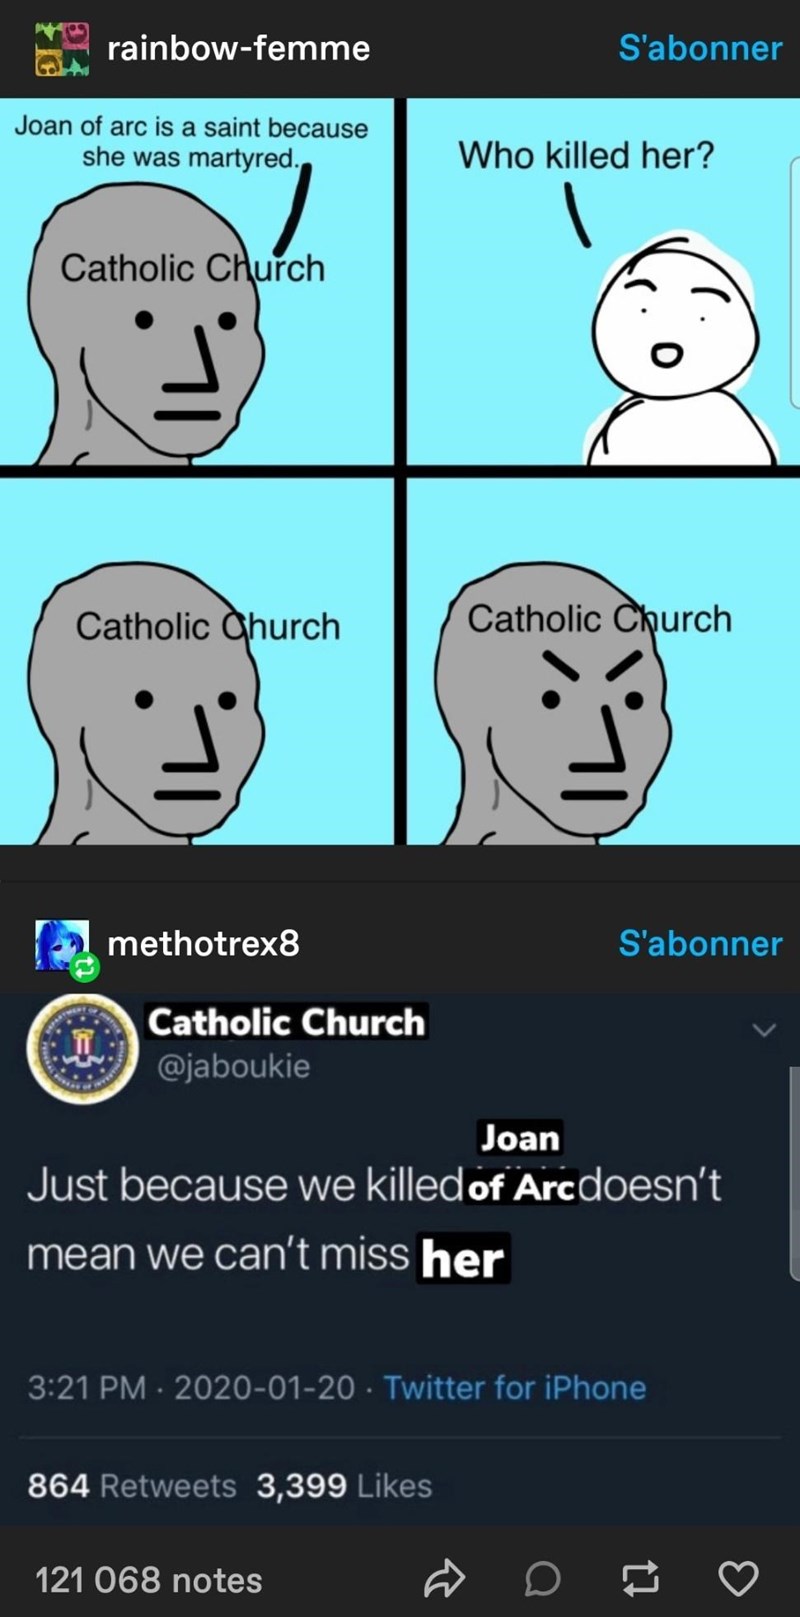The height and width of the screenshot is (1617, 800).
Task: Reblog the post using arrows icon
Action: tap(640, 1579)
